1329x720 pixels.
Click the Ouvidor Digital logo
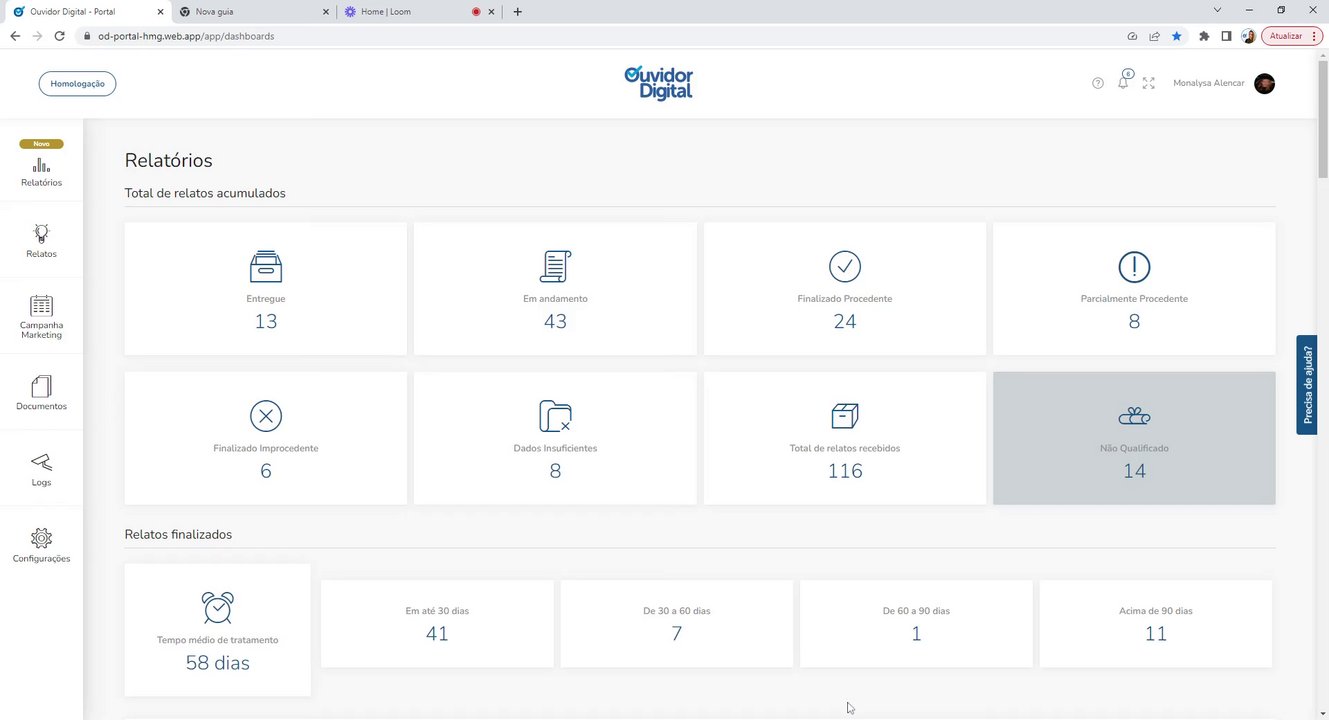(658, 83)
